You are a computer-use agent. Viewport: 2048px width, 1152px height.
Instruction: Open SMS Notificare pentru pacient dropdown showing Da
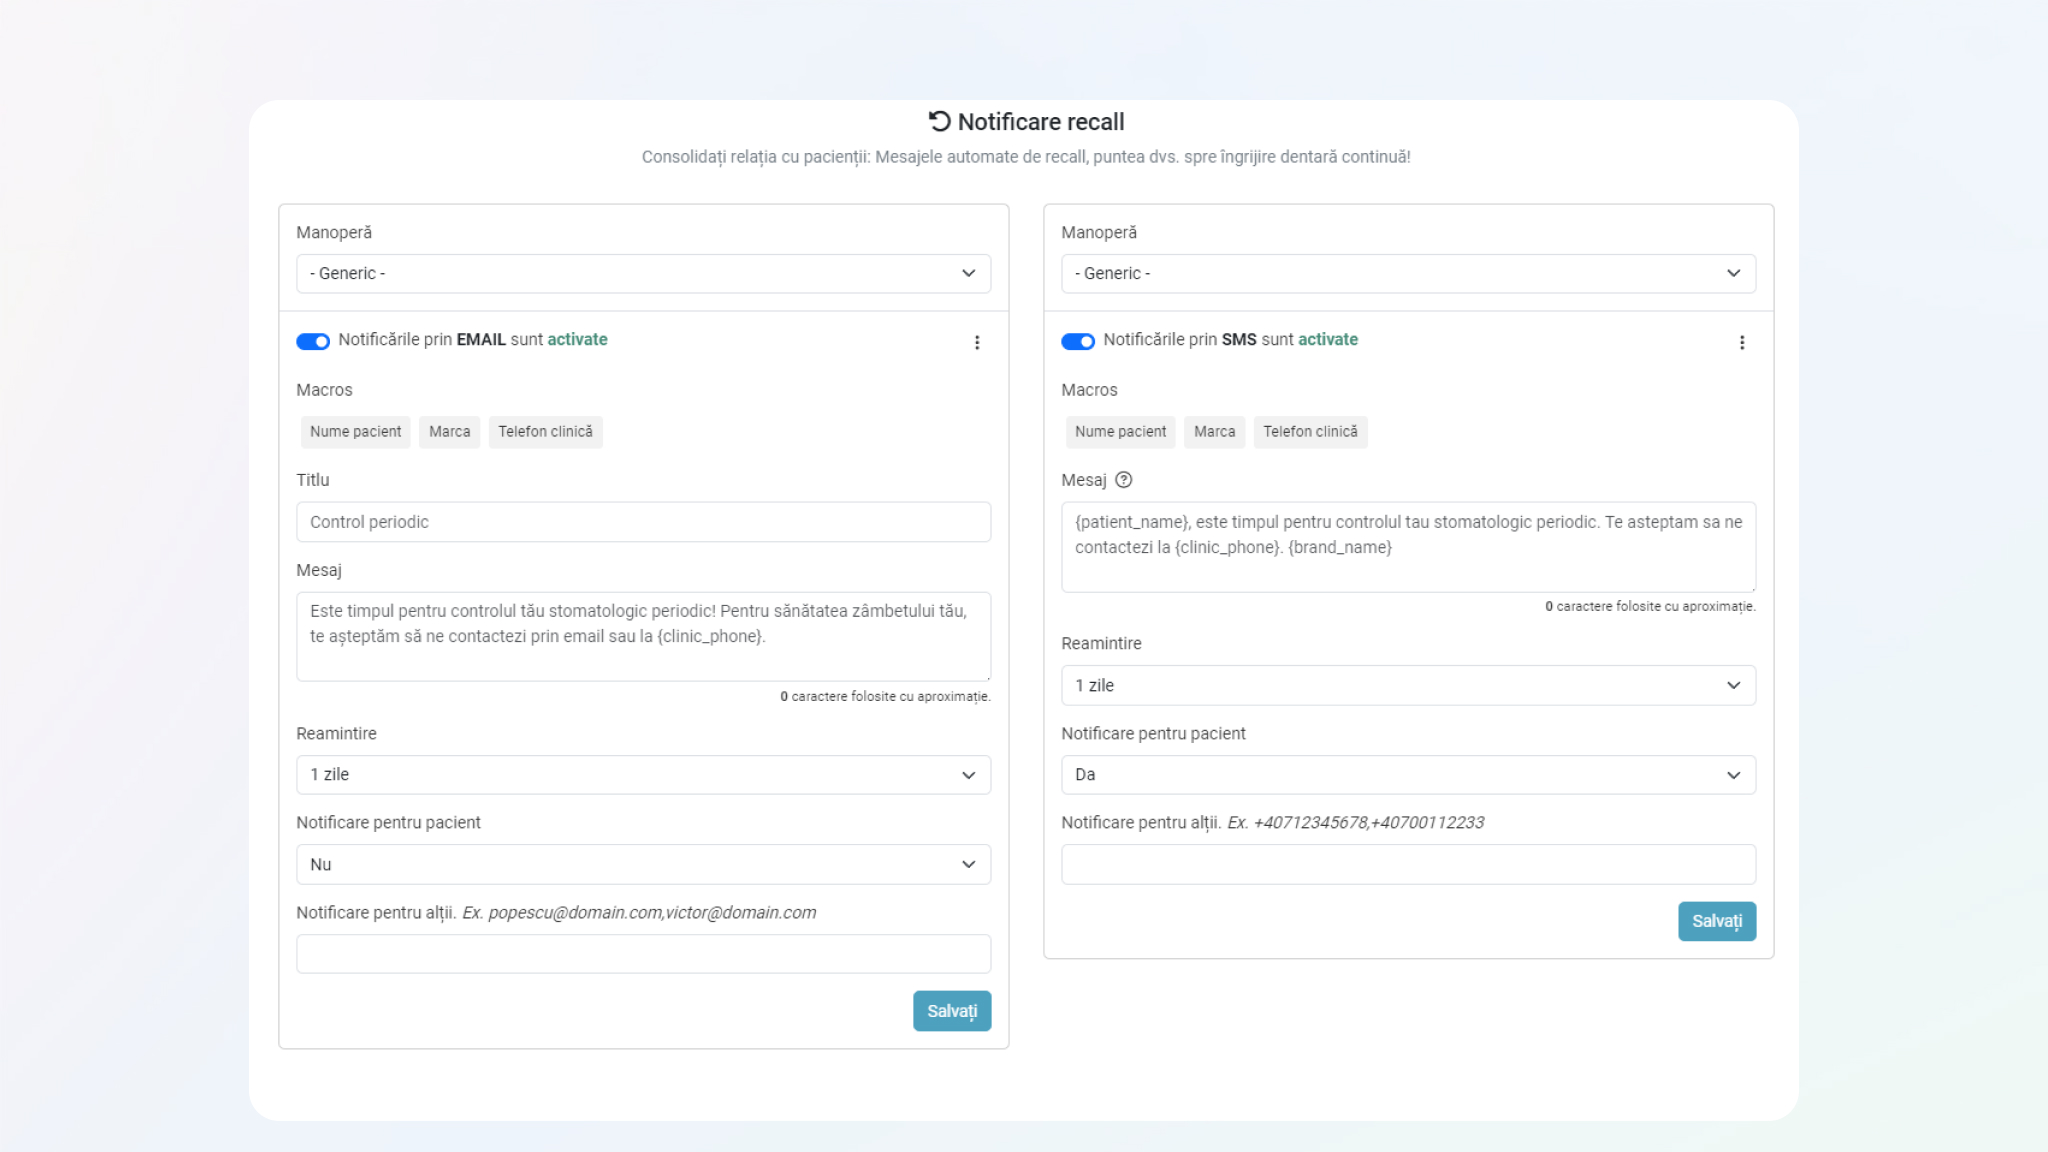click(1408, 775)
